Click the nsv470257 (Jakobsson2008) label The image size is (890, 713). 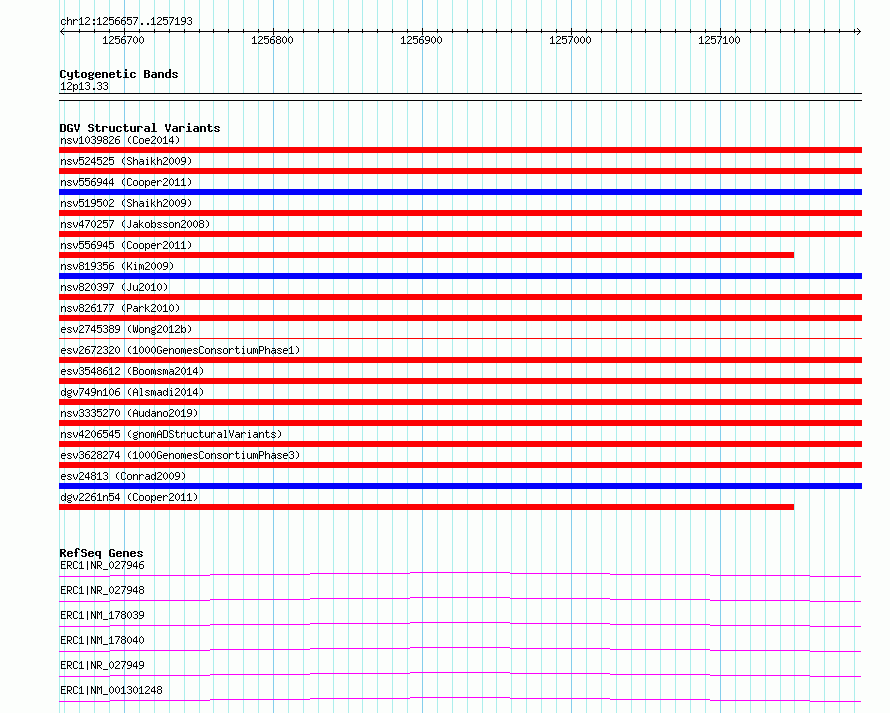[x=135, y=224]
